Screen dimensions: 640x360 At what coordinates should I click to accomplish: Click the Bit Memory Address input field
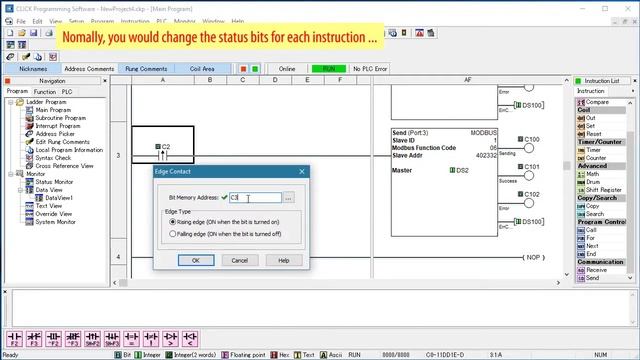pos(255,198)
